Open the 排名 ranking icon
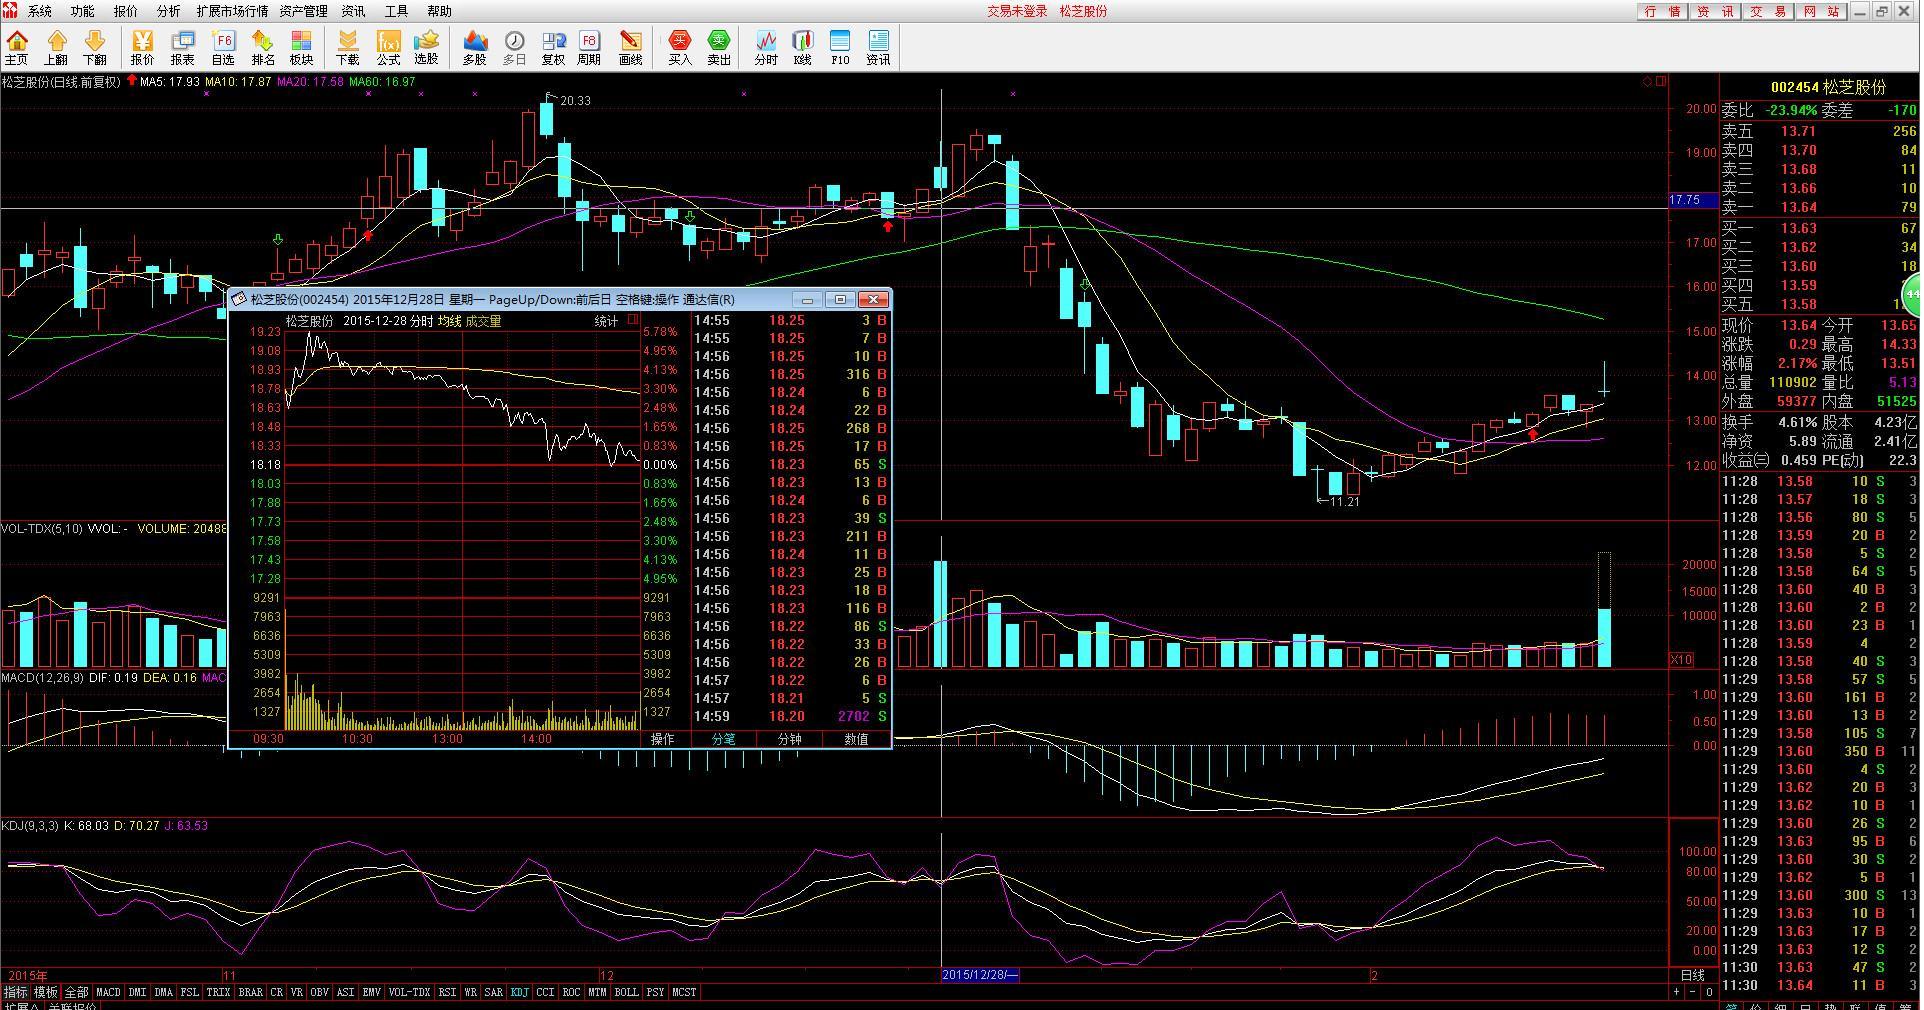1924x1010 pixels. 263,47
